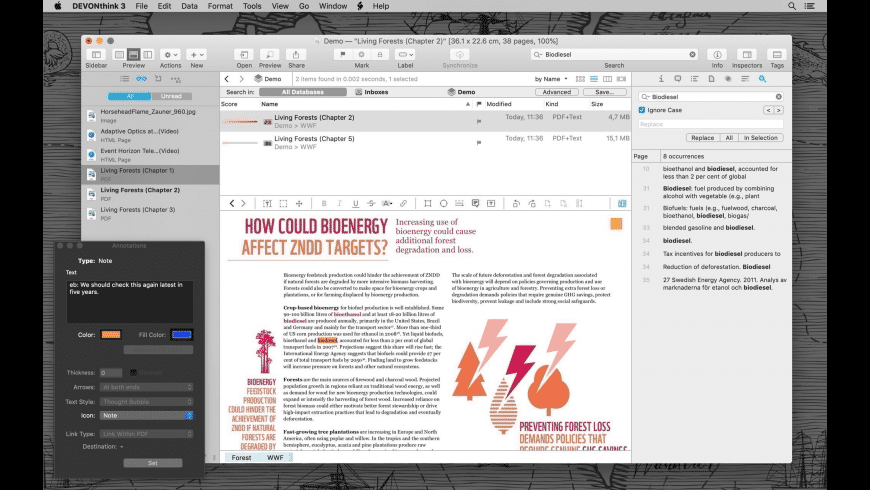Image resolution: width=870 pixels, height=490 pixels.
Task: Select the widescreen preview layout toggle
Action: [148, 54]
